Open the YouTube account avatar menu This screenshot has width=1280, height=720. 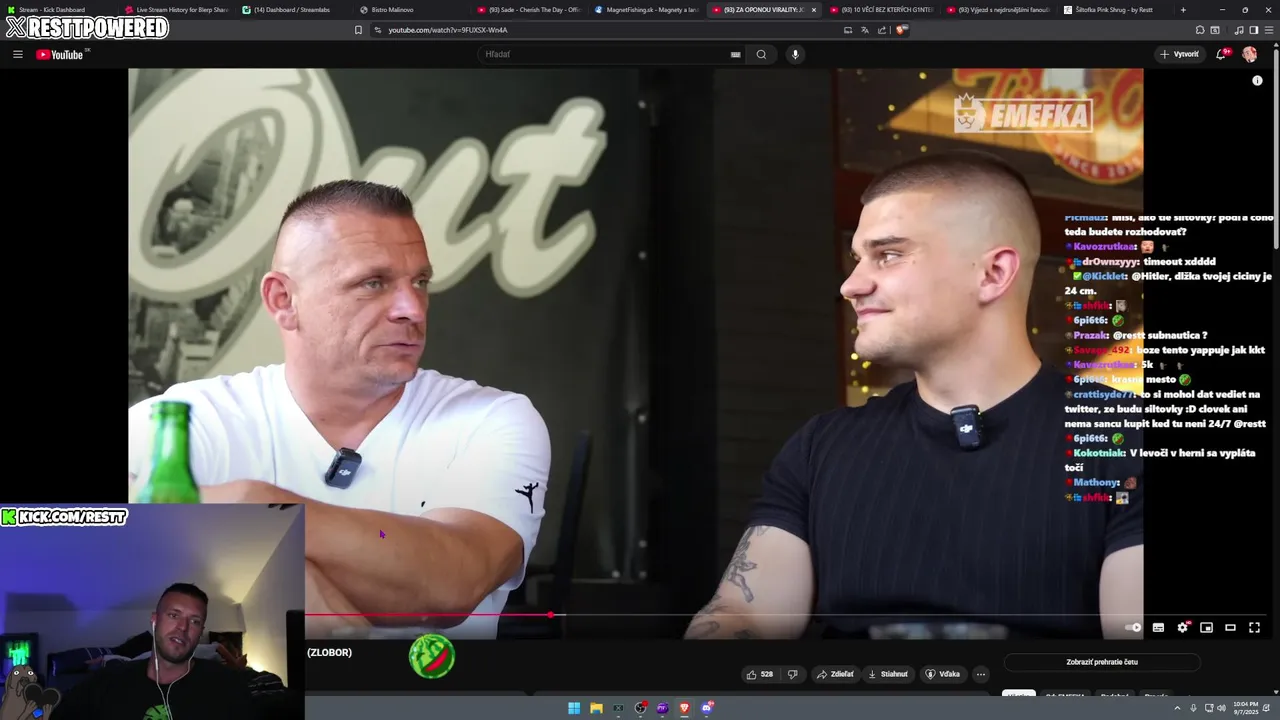1250,54
